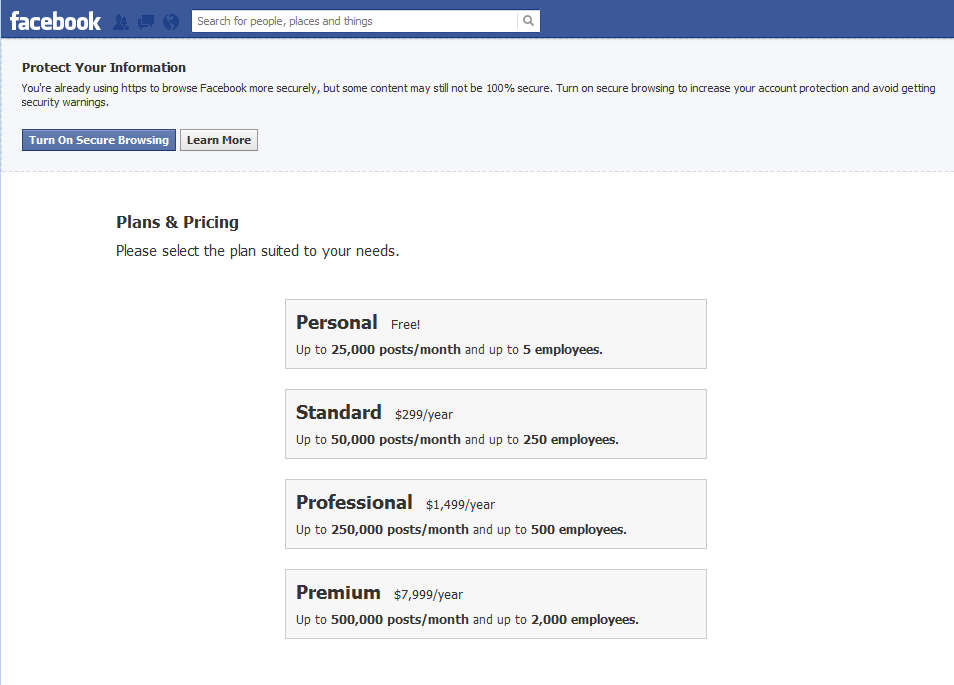Click the Facebook logo in the header

pos(55,20)
